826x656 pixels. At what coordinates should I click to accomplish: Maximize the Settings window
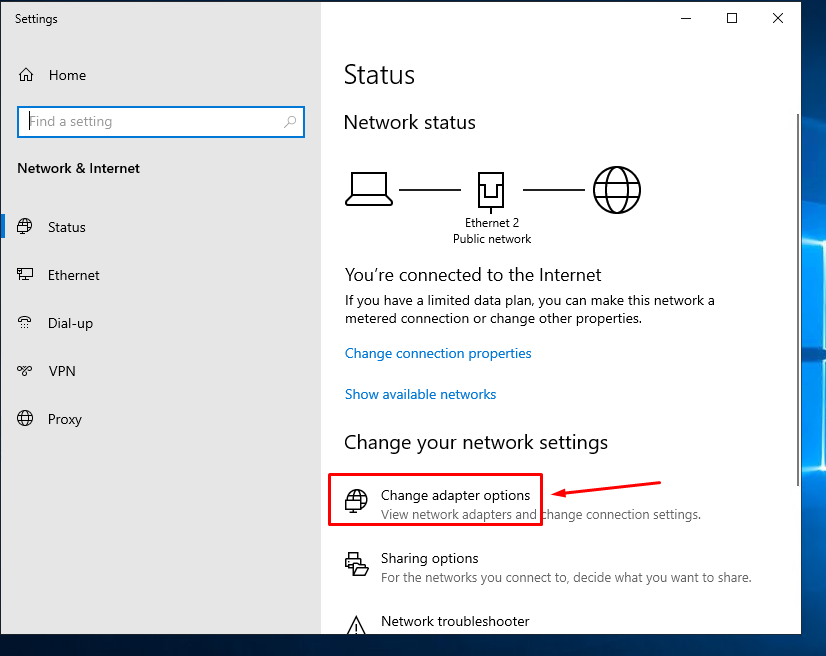click(732, 18)
